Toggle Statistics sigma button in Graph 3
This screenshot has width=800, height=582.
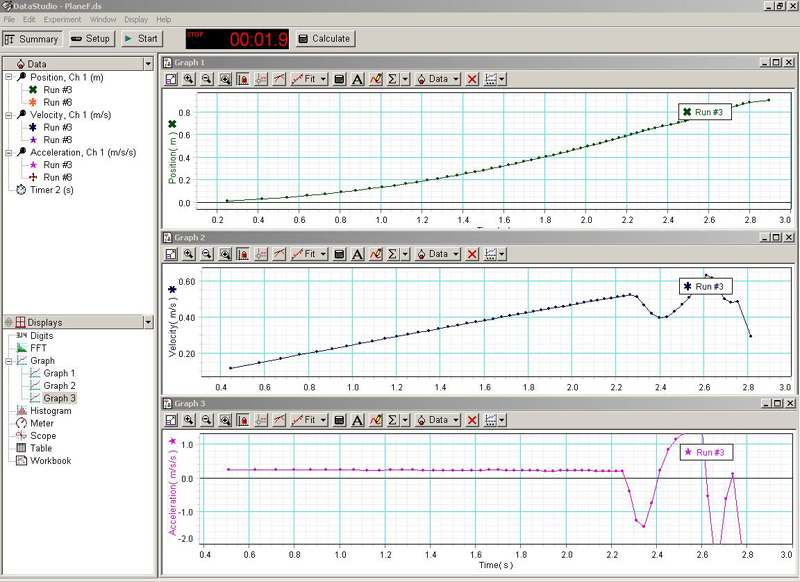393,419
